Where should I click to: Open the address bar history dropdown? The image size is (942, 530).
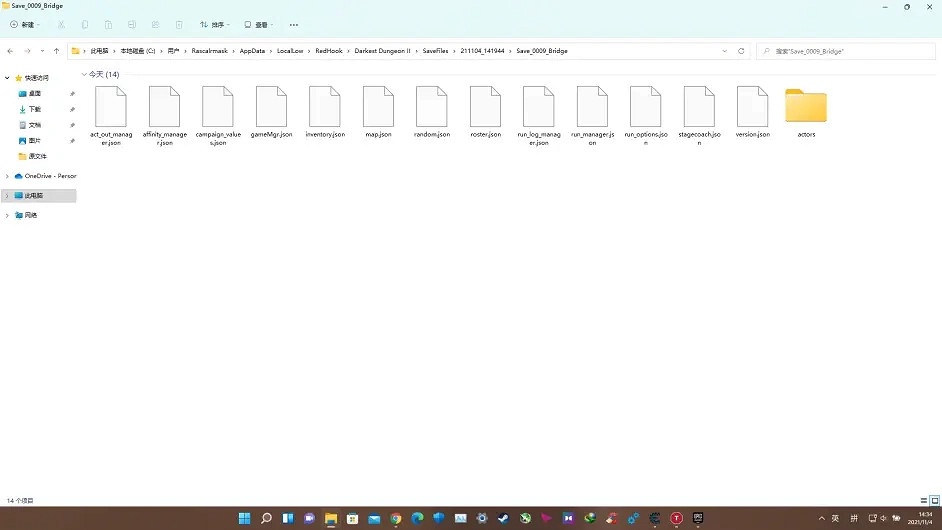click(726, 51)
